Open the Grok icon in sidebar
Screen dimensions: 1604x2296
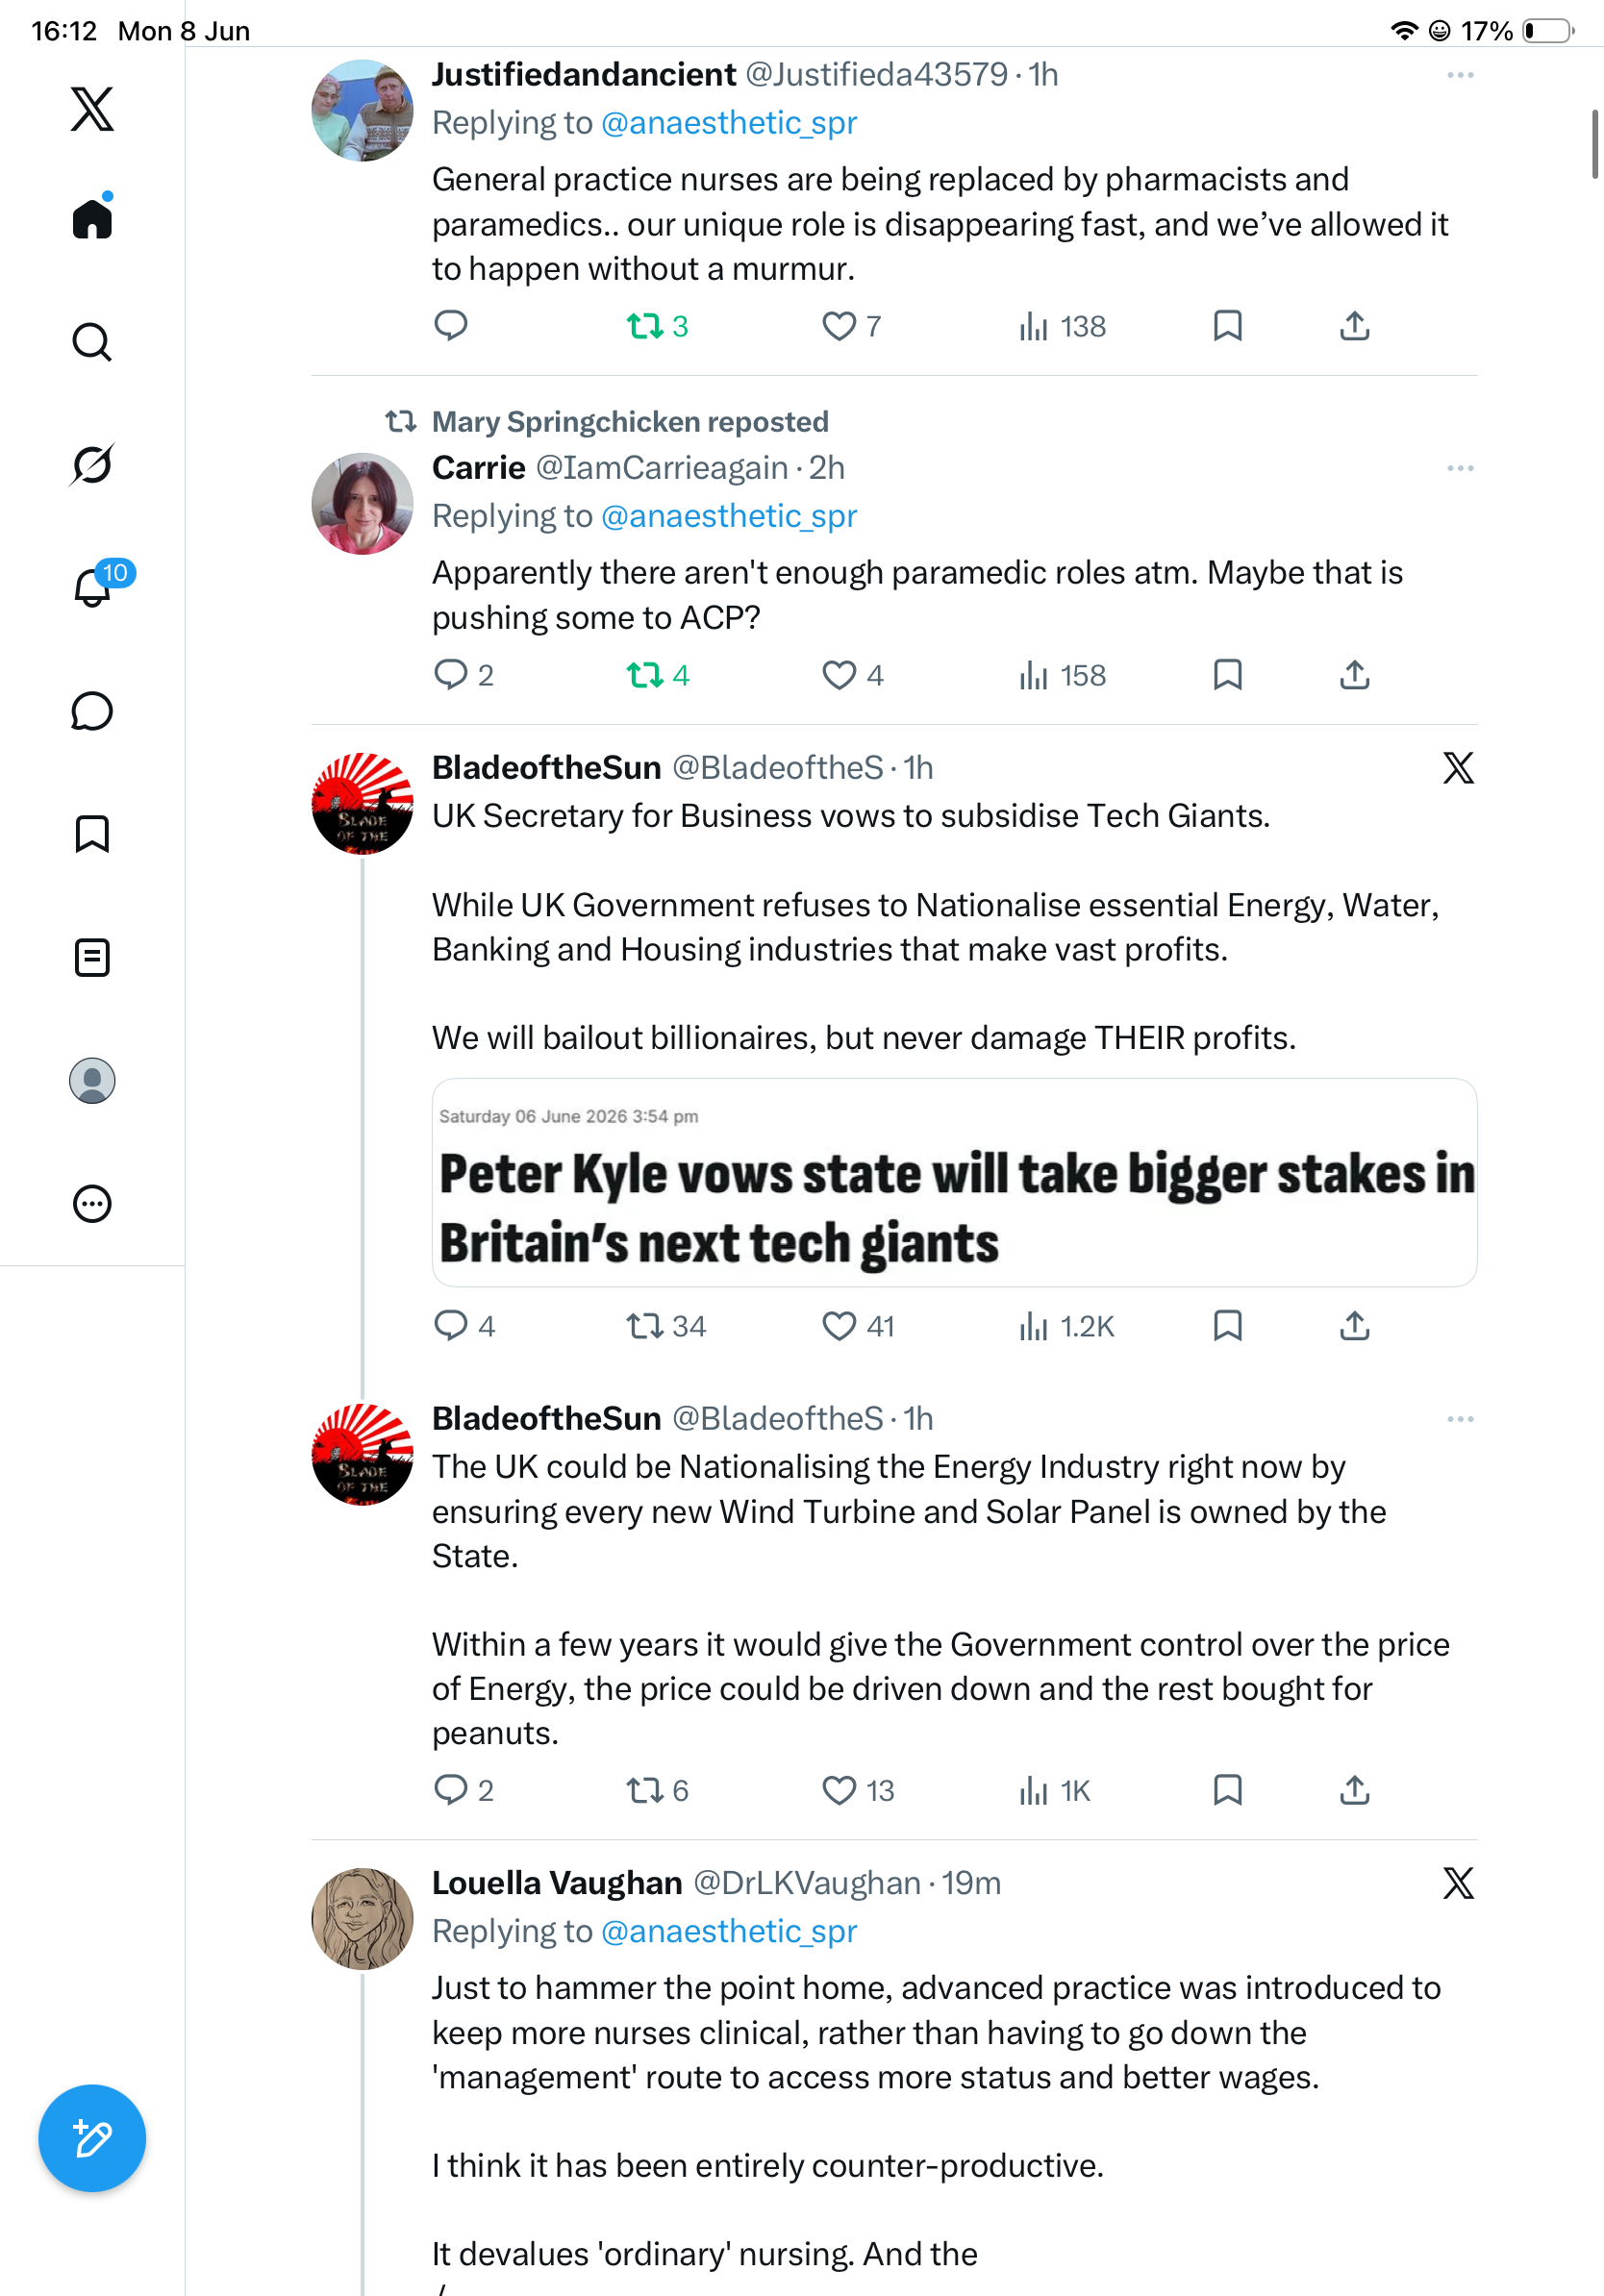point(92,464)
